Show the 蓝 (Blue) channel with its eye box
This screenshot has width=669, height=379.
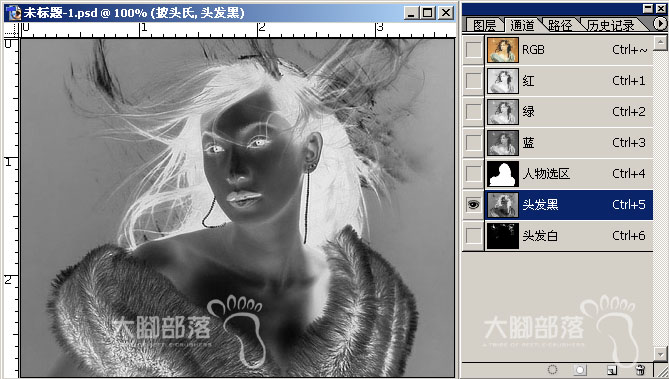coord(473,143)
